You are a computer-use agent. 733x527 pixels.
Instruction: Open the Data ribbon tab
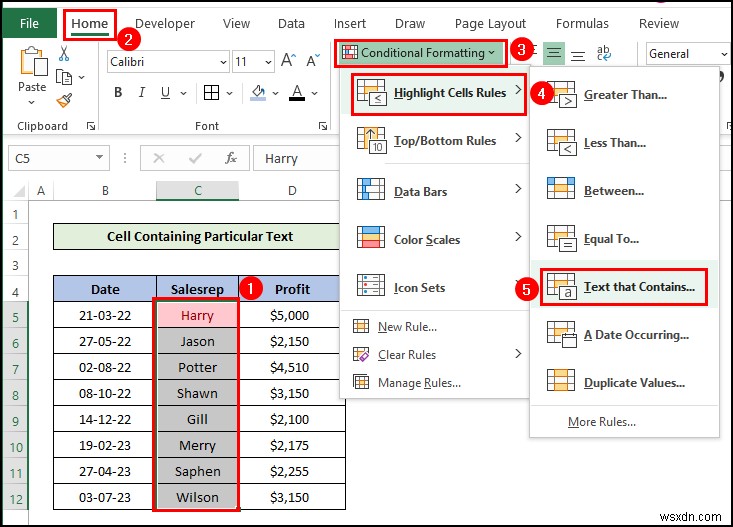(291, 23)
